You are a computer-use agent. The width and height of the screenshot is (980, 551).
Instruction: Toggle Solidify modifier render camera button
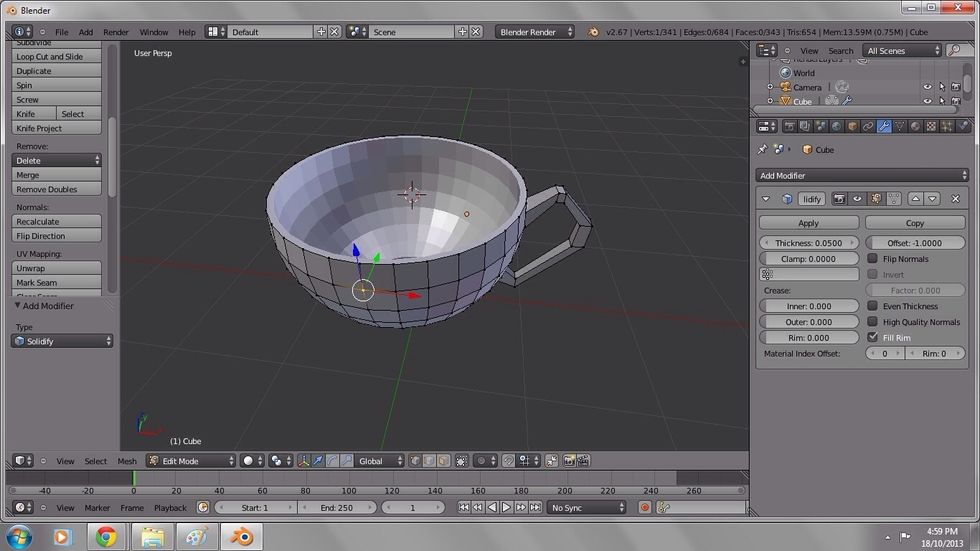(x=839, y=199)
